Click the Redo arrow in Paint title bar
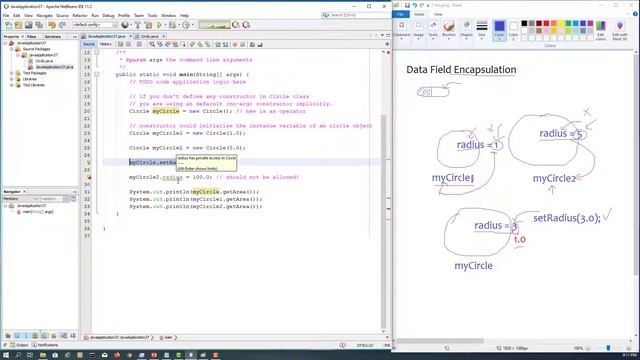Image resolution: width=640 pixels, height=360 pixels. tap(422, 5)
